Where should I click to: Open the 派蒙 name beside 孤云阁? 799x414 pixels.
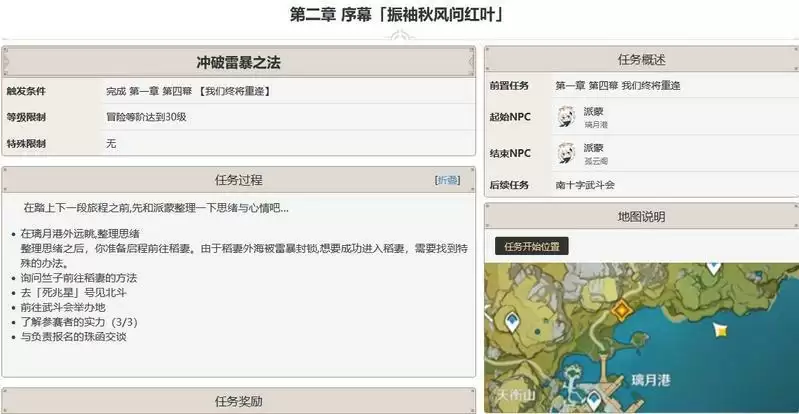tap(594, 148)
